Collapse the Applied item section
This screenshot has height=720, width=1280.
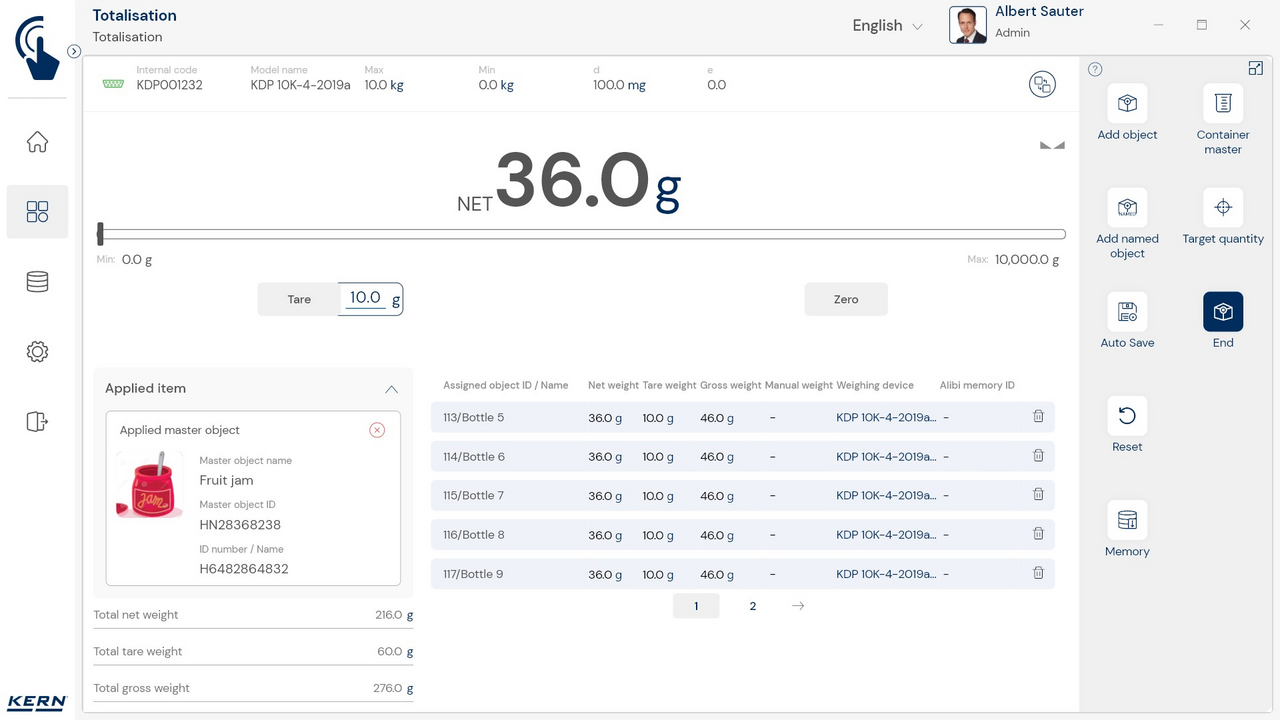click(391, 389)
